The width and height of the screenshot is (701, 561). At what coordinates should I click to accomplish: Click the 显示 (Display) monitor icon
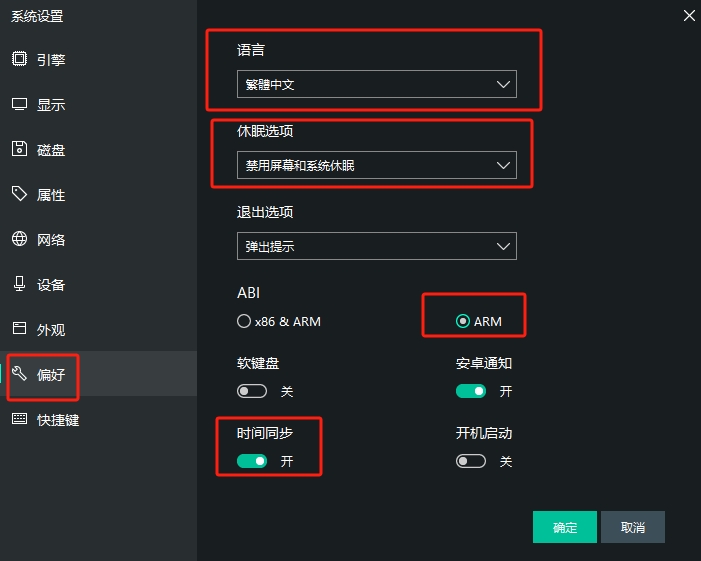coord(19,104)
